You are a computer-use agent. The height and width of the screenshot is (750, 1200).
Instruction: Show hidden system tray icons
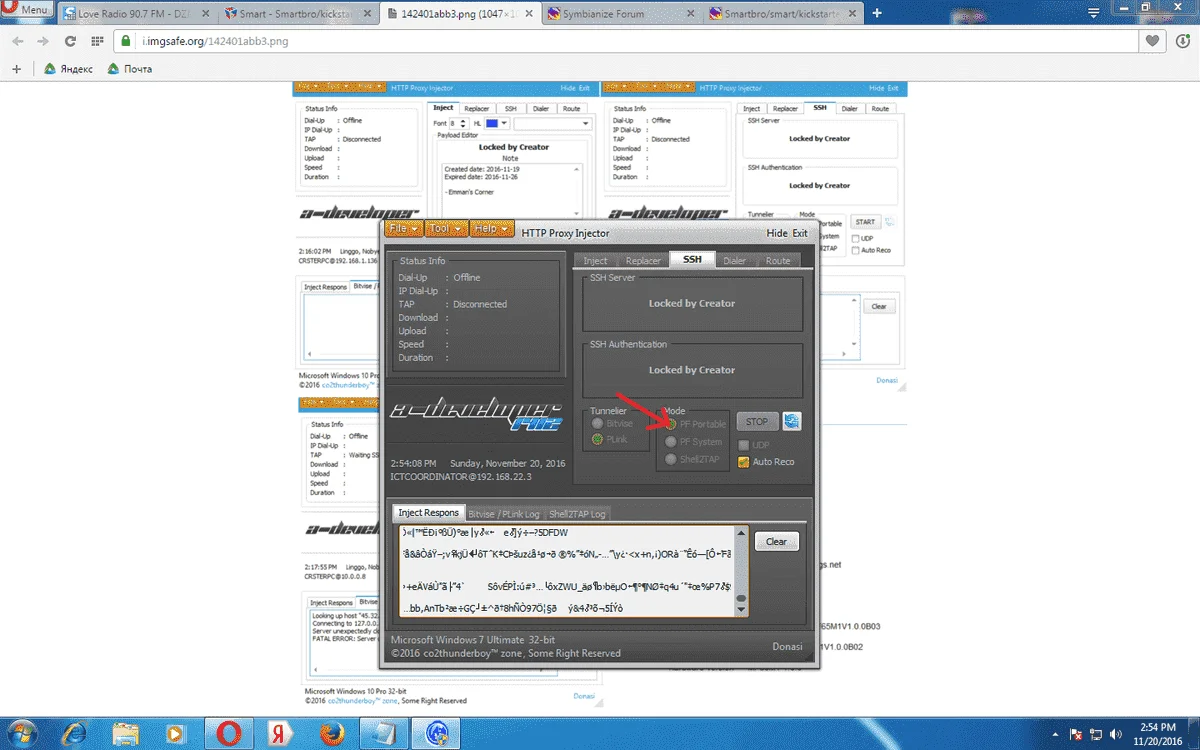coord(1056,733)
